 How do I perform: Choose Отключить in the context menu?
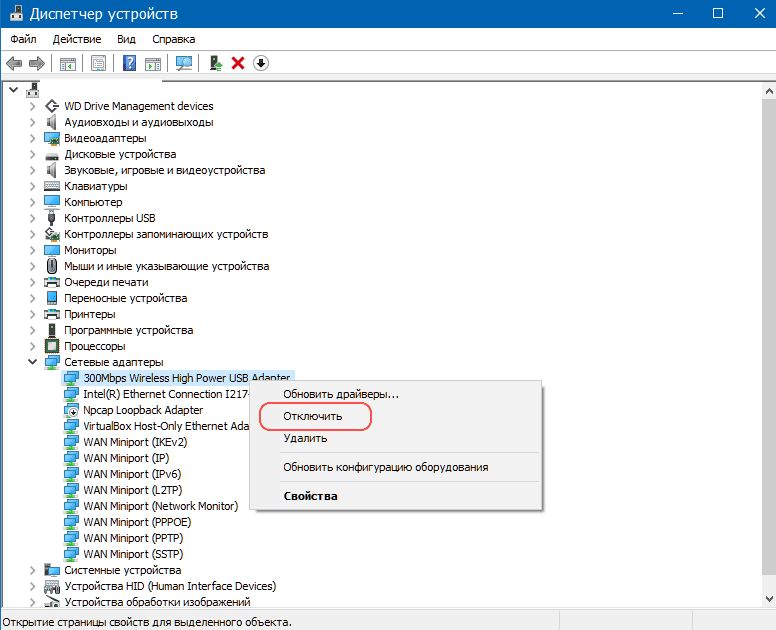tap(313, 416)
